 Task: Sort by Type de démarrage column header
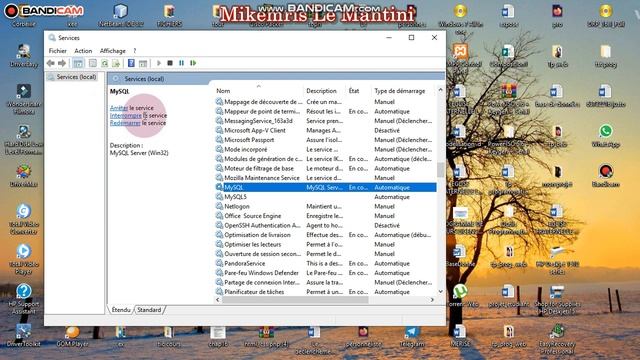[x=404, y=91]
